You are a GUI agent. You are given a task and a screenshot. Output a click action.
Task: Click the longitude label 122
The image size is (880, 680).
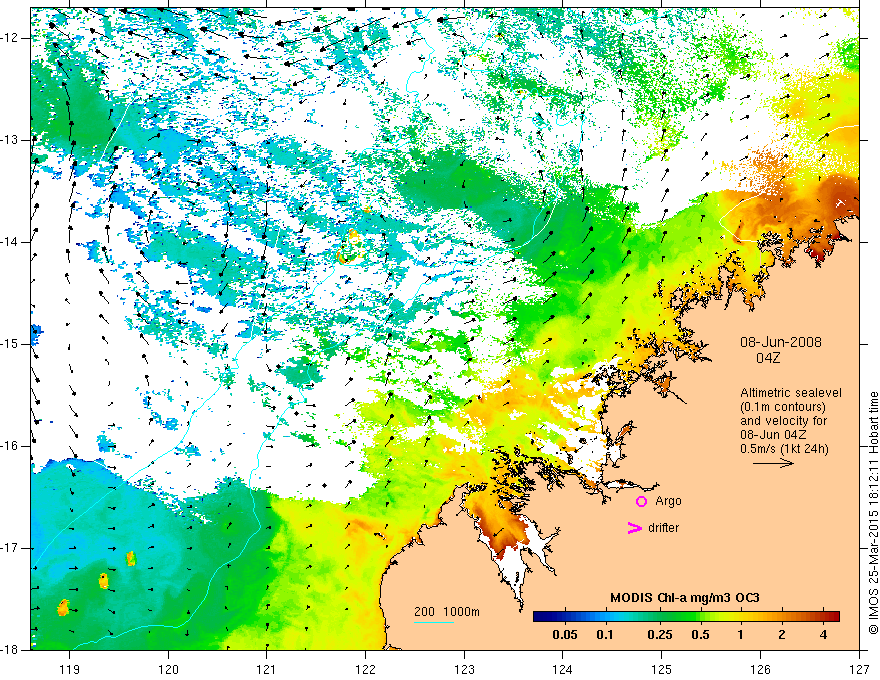click(365, 669)
